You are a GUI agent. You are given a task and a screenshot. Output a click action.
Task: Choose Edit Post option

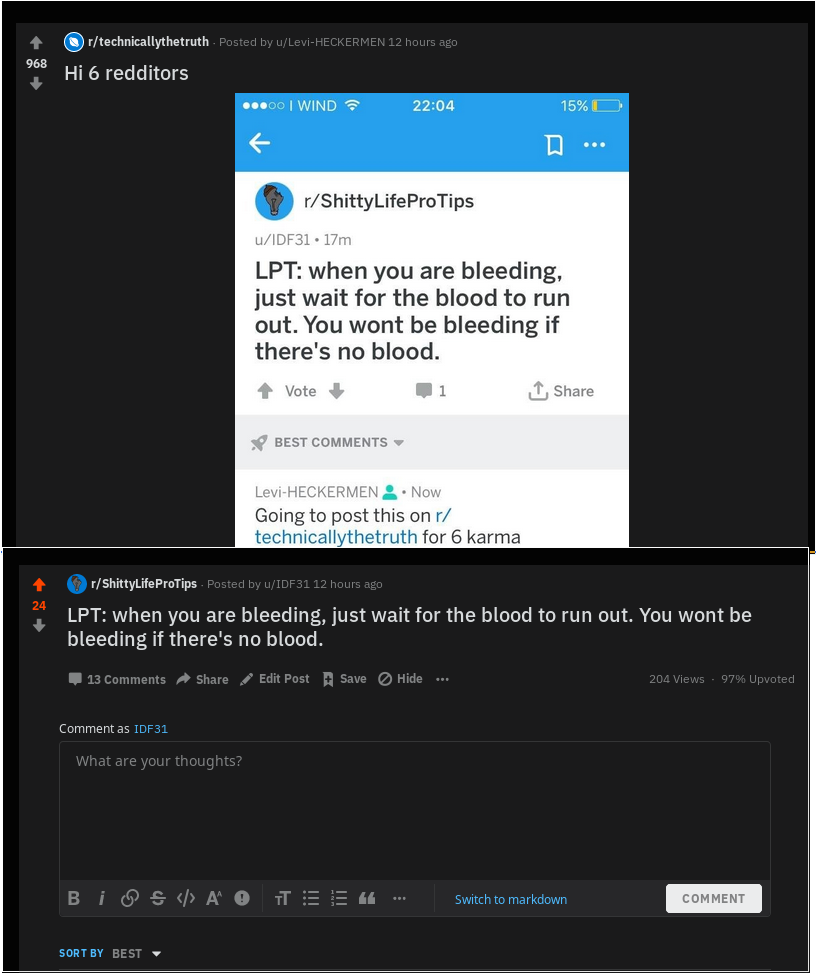click(x=275, y=679)
